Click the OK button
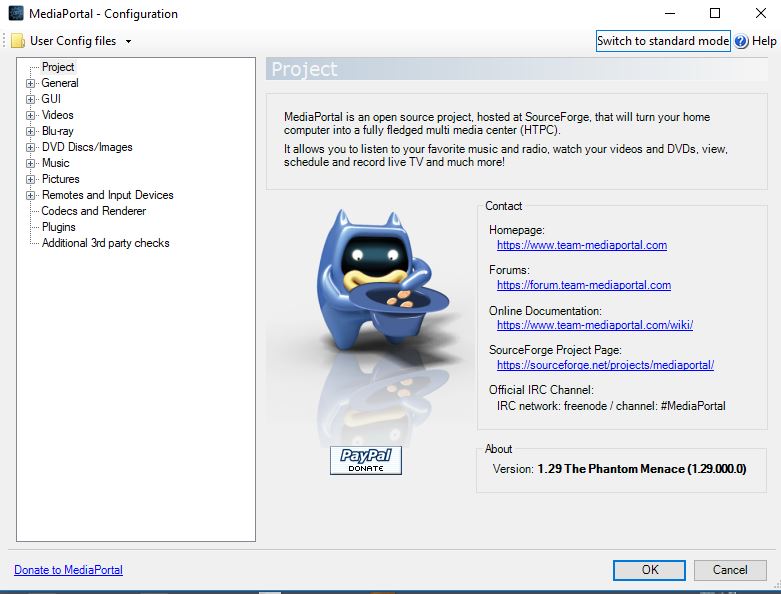 click(650, 570)
